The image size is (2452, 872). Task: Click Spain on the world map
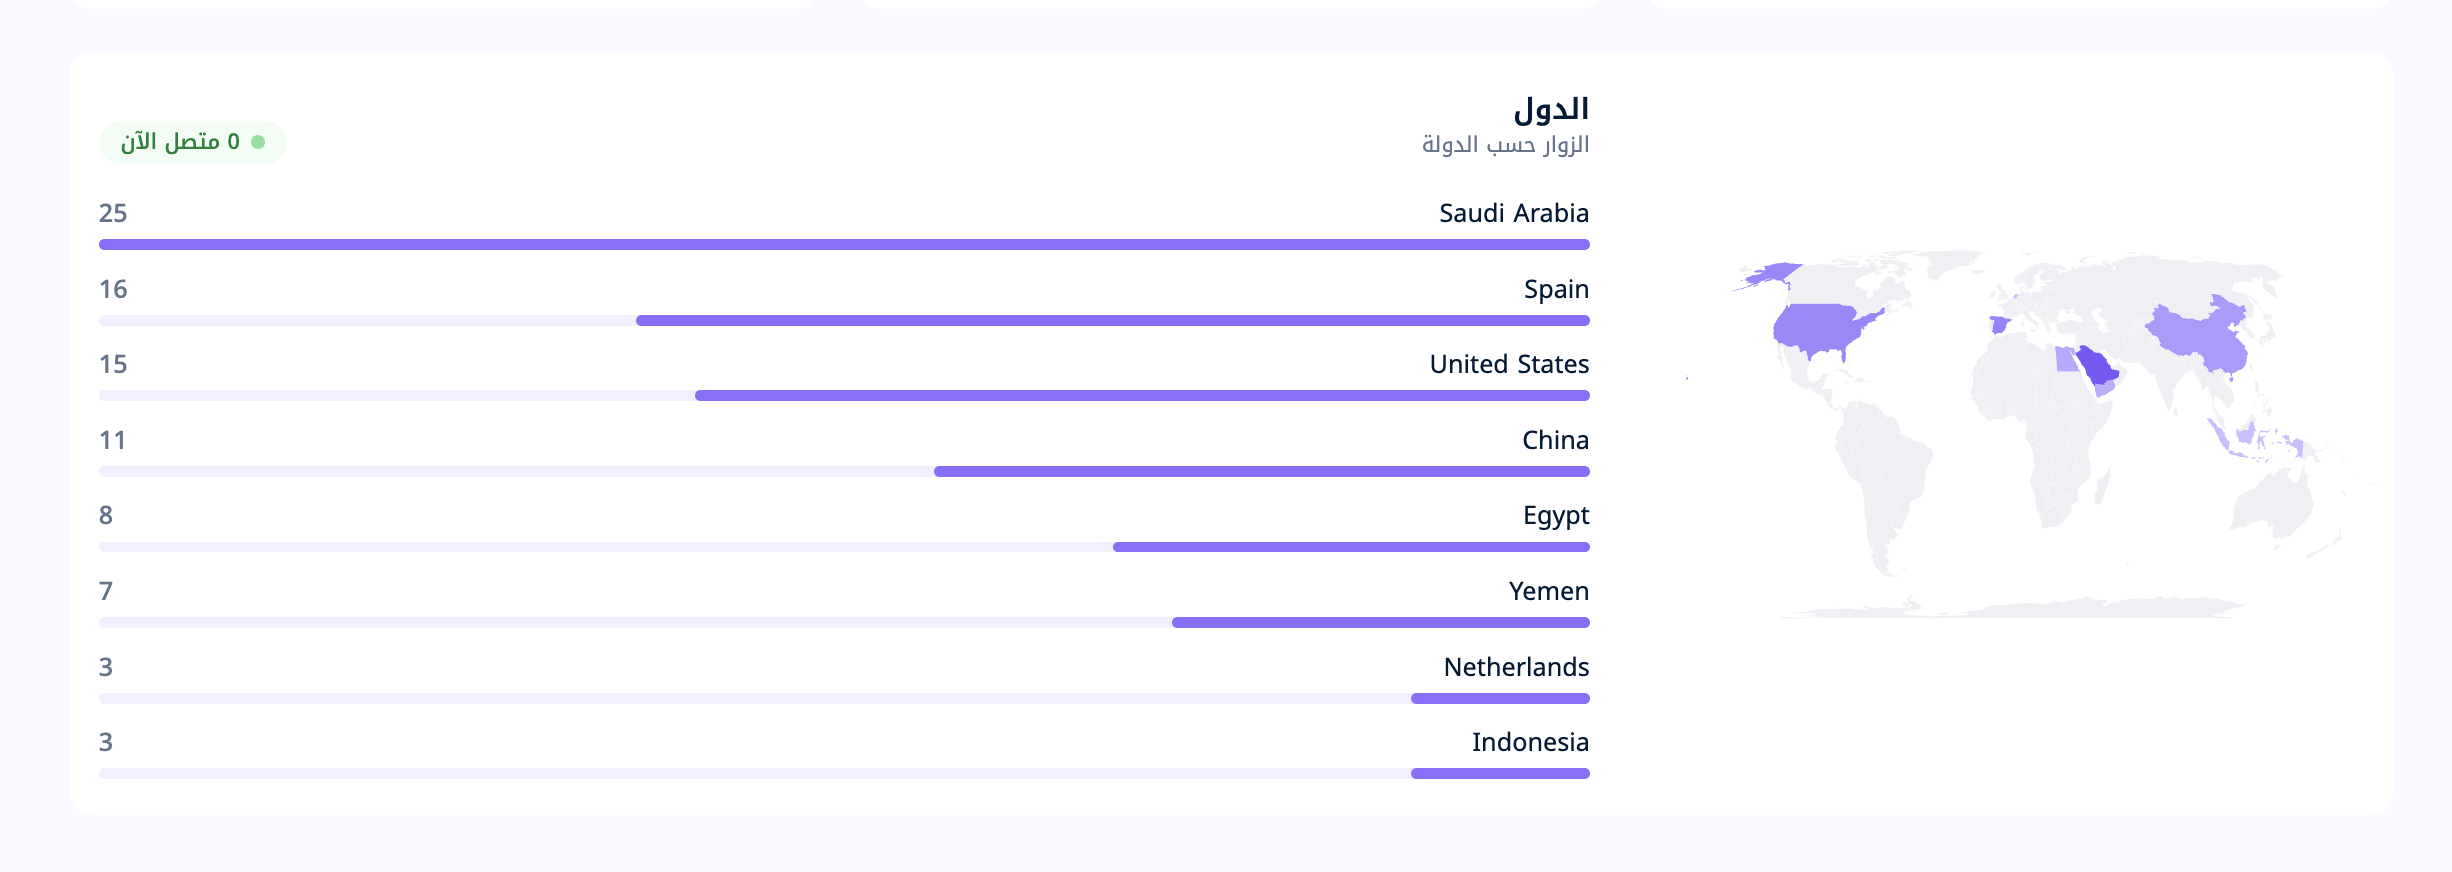pyautogui.click(x=1999, y=325)
